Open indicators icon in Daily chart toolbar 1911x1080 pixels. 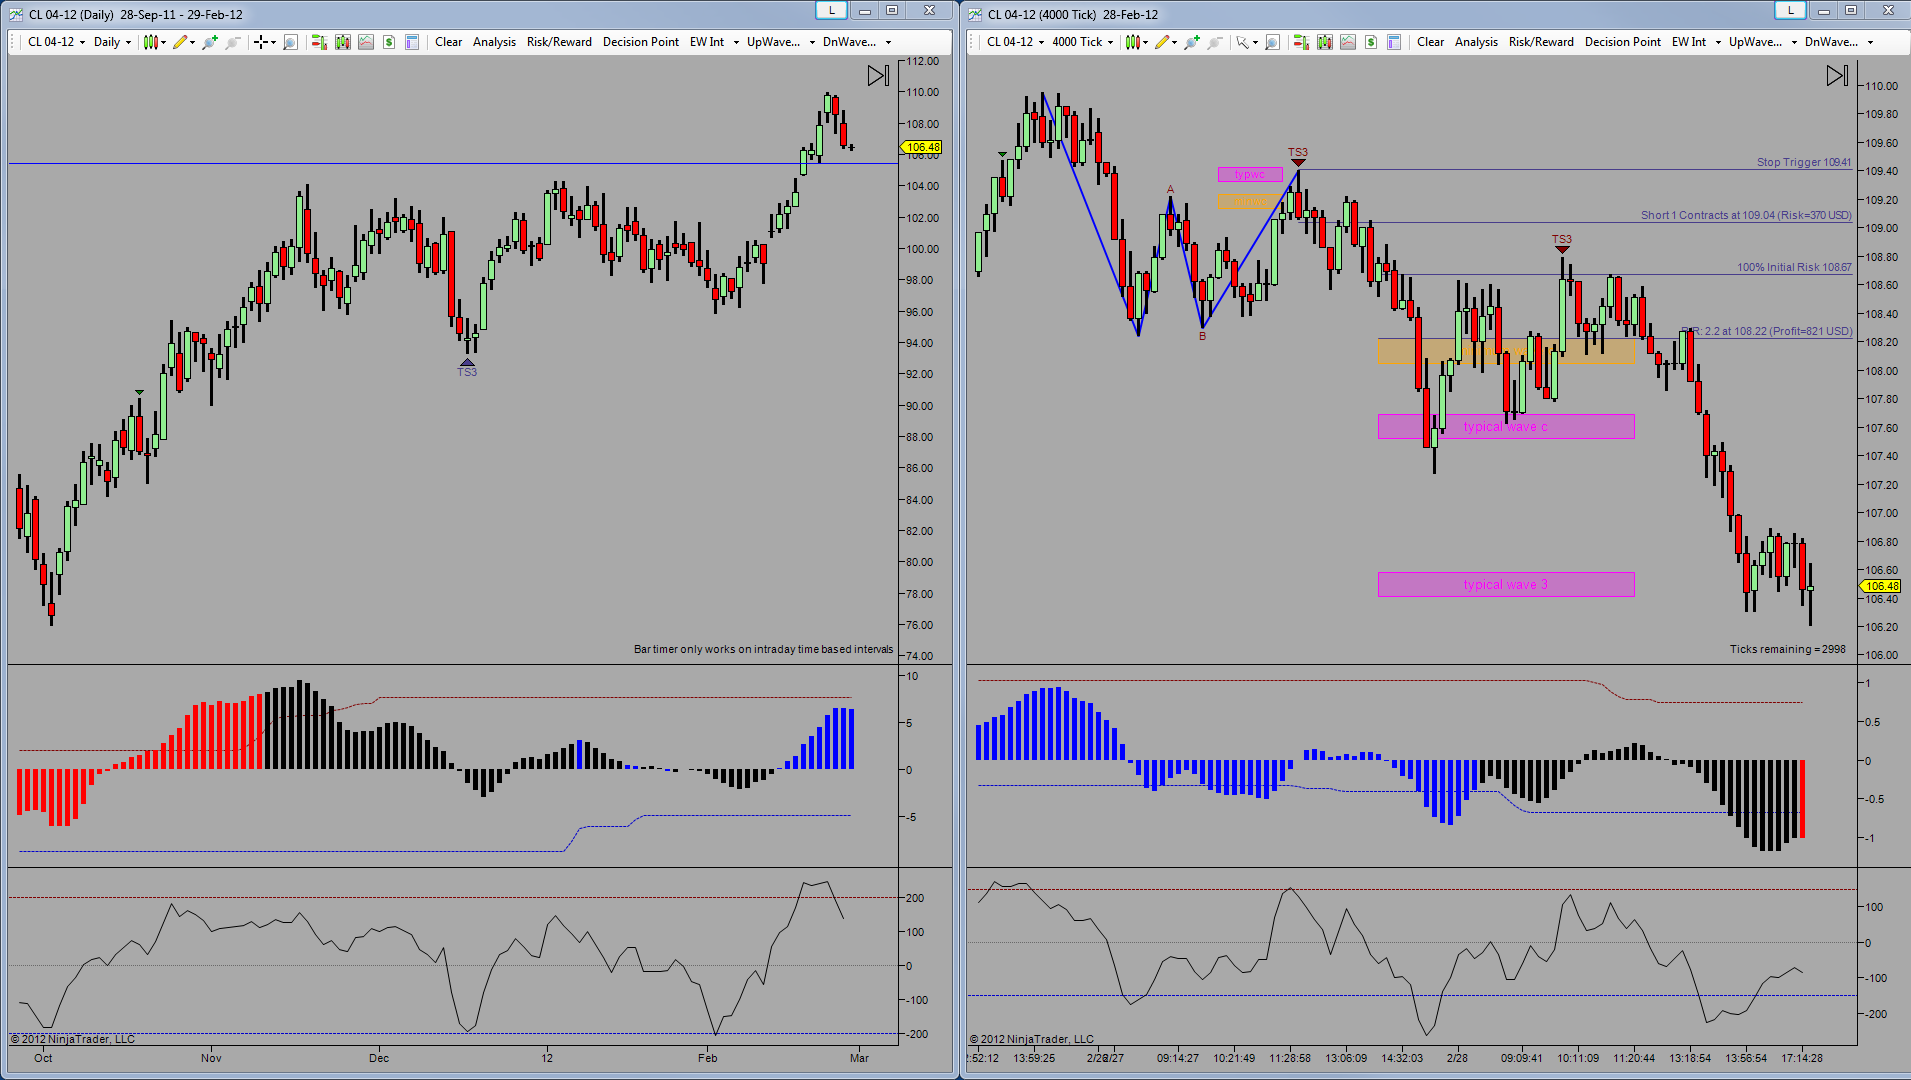[x=366, y=42]
